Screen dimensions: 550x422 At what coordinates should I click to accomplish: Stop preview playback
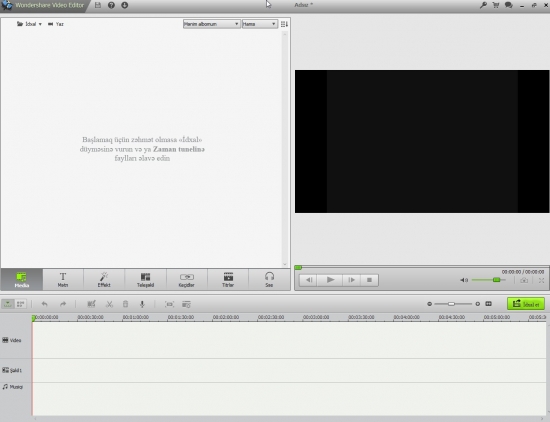point(369,280)
